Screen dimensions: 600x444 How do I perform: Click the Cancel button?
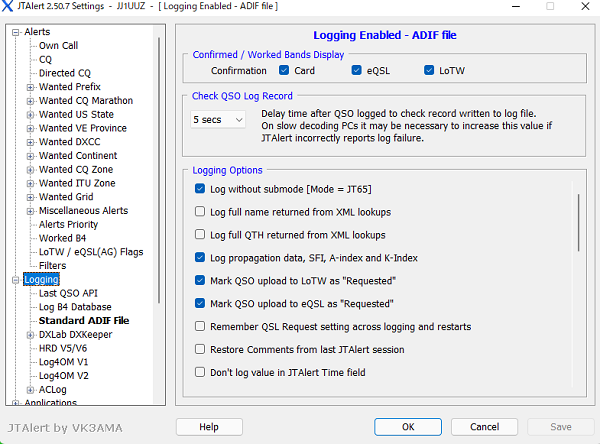click(485, 427)
